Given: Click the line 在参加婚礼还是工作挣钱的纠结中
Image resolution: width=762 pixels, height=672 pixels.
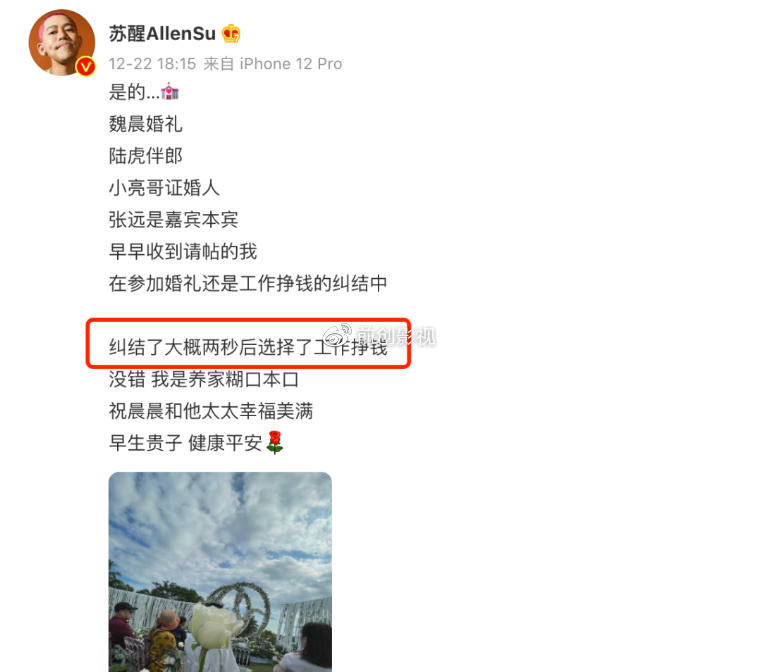Looking at the screenshot, I should tap(248, 283).
